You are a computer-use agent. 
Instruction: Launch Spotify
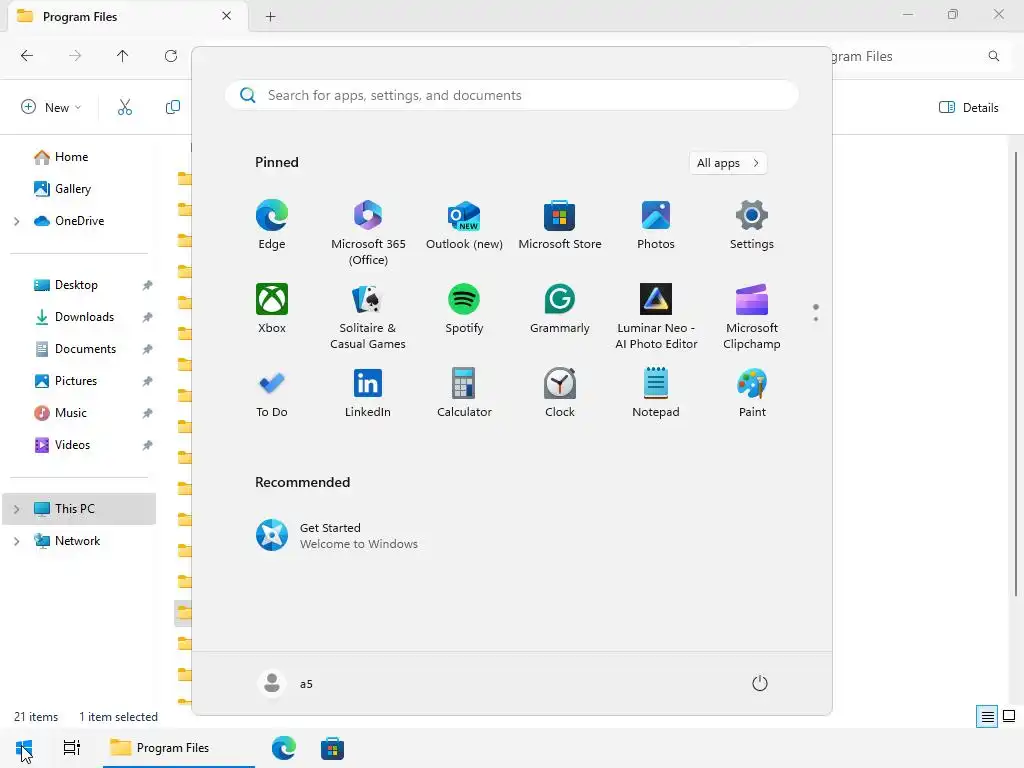(x=464, y=309)
